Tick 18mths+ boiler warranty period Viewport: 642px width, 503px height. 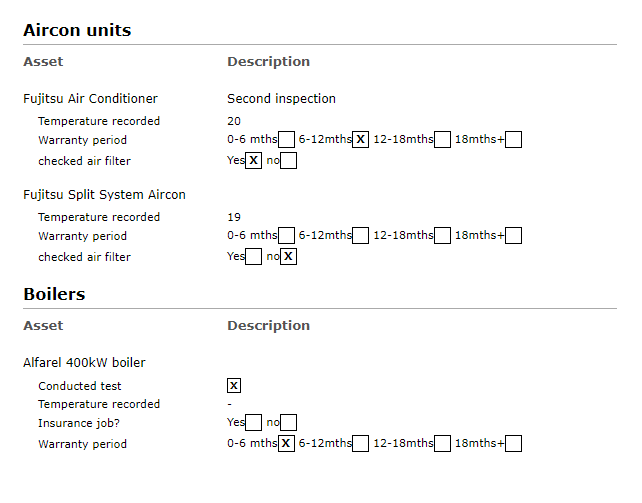(x=513, y=443)
